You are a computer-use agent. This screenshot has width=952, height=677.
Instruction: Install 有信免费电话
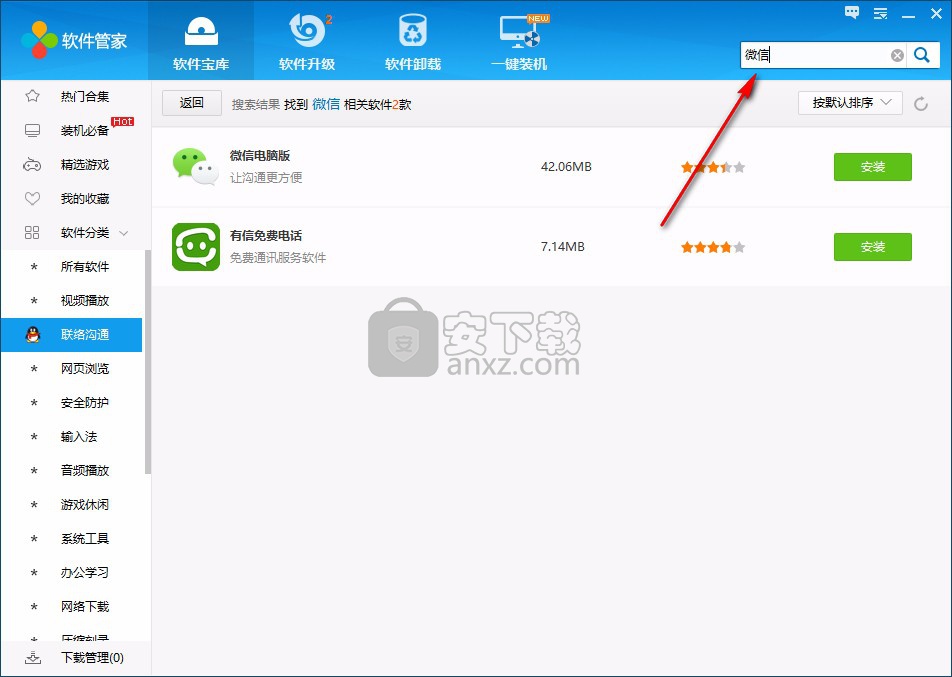point(872,247)
